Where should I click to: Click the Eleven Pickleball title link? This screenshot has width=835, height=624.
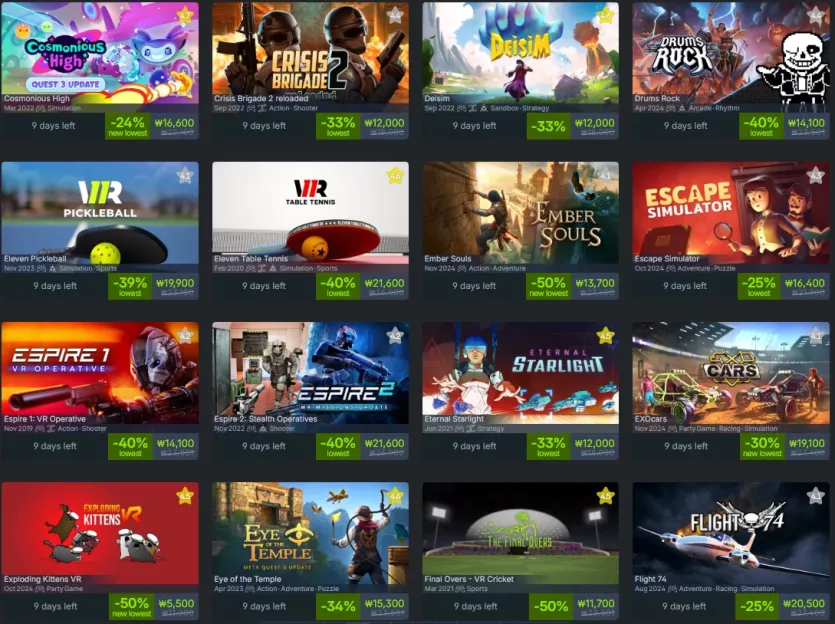(35, 259)
